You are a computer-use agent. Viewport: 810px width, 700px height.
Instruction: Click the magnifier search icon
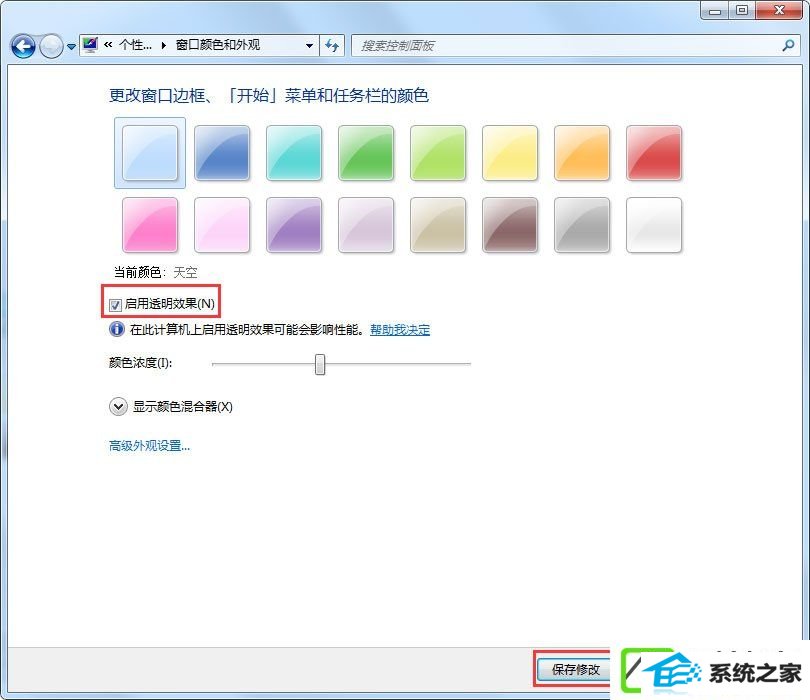788,45
